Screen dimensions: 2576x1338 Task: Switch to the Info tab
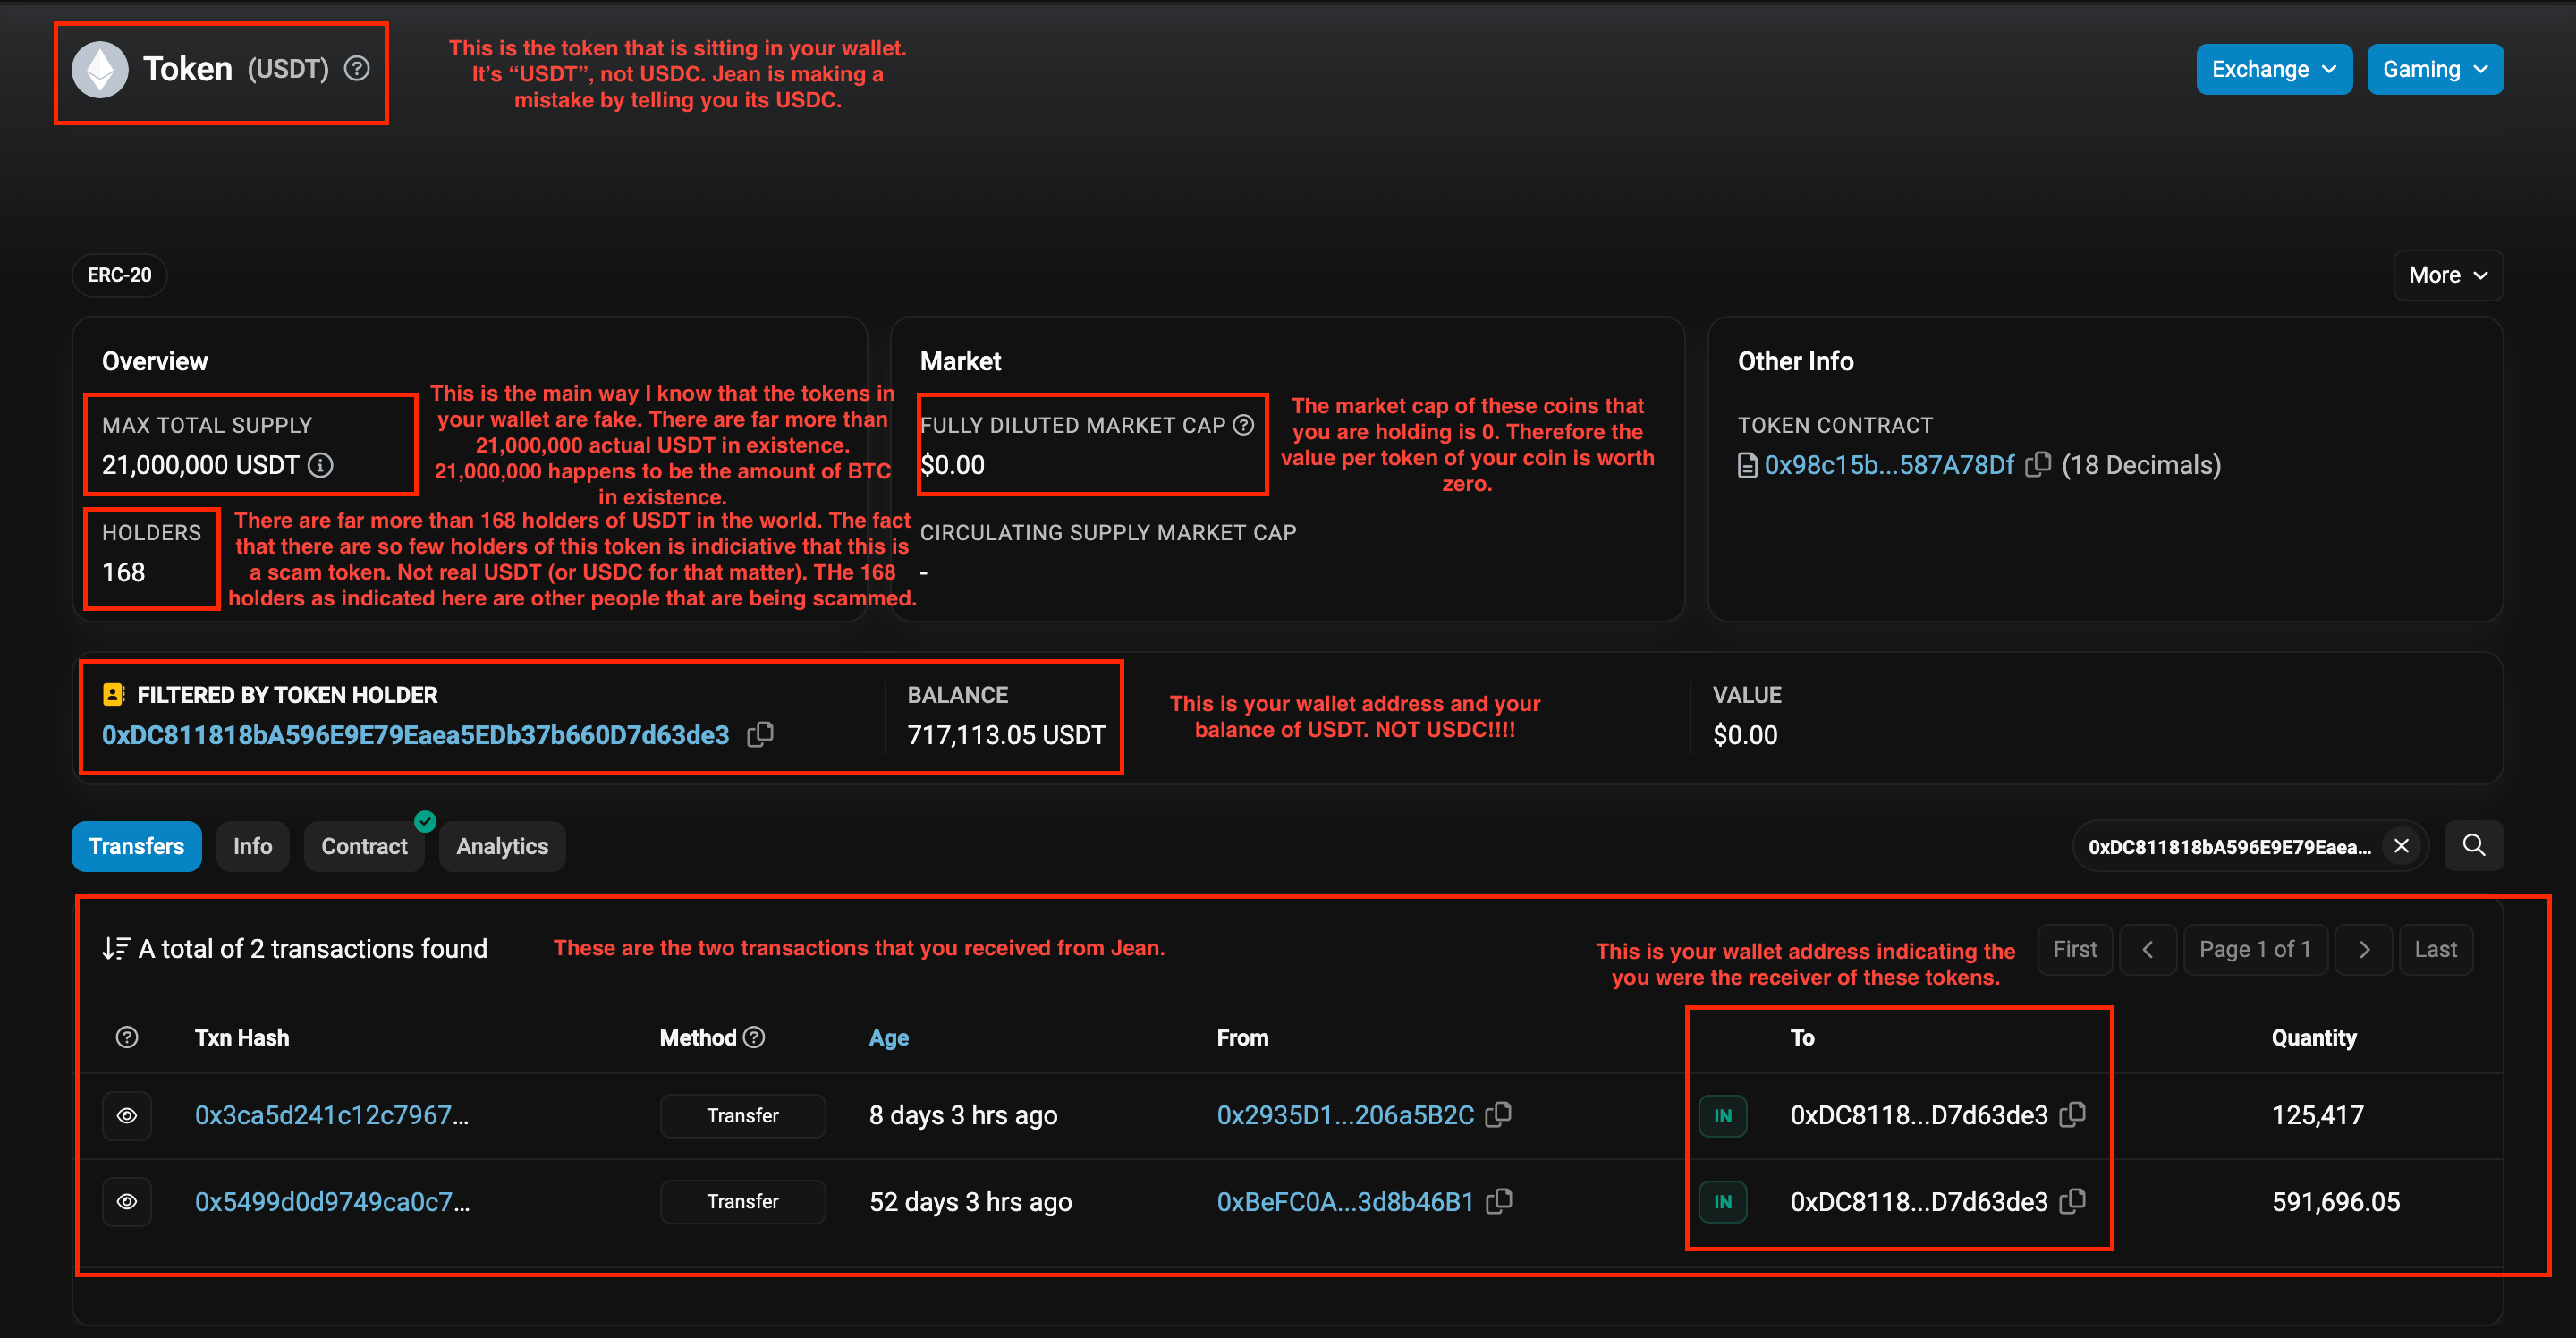(252, 846)
